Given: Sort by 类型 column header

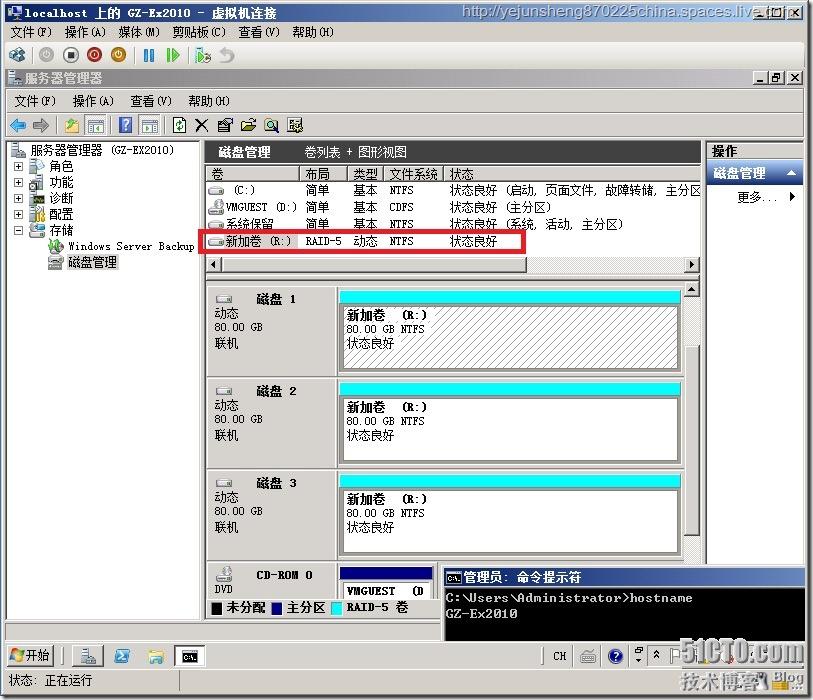Looking at the screenshot, I should click(366, 173).
